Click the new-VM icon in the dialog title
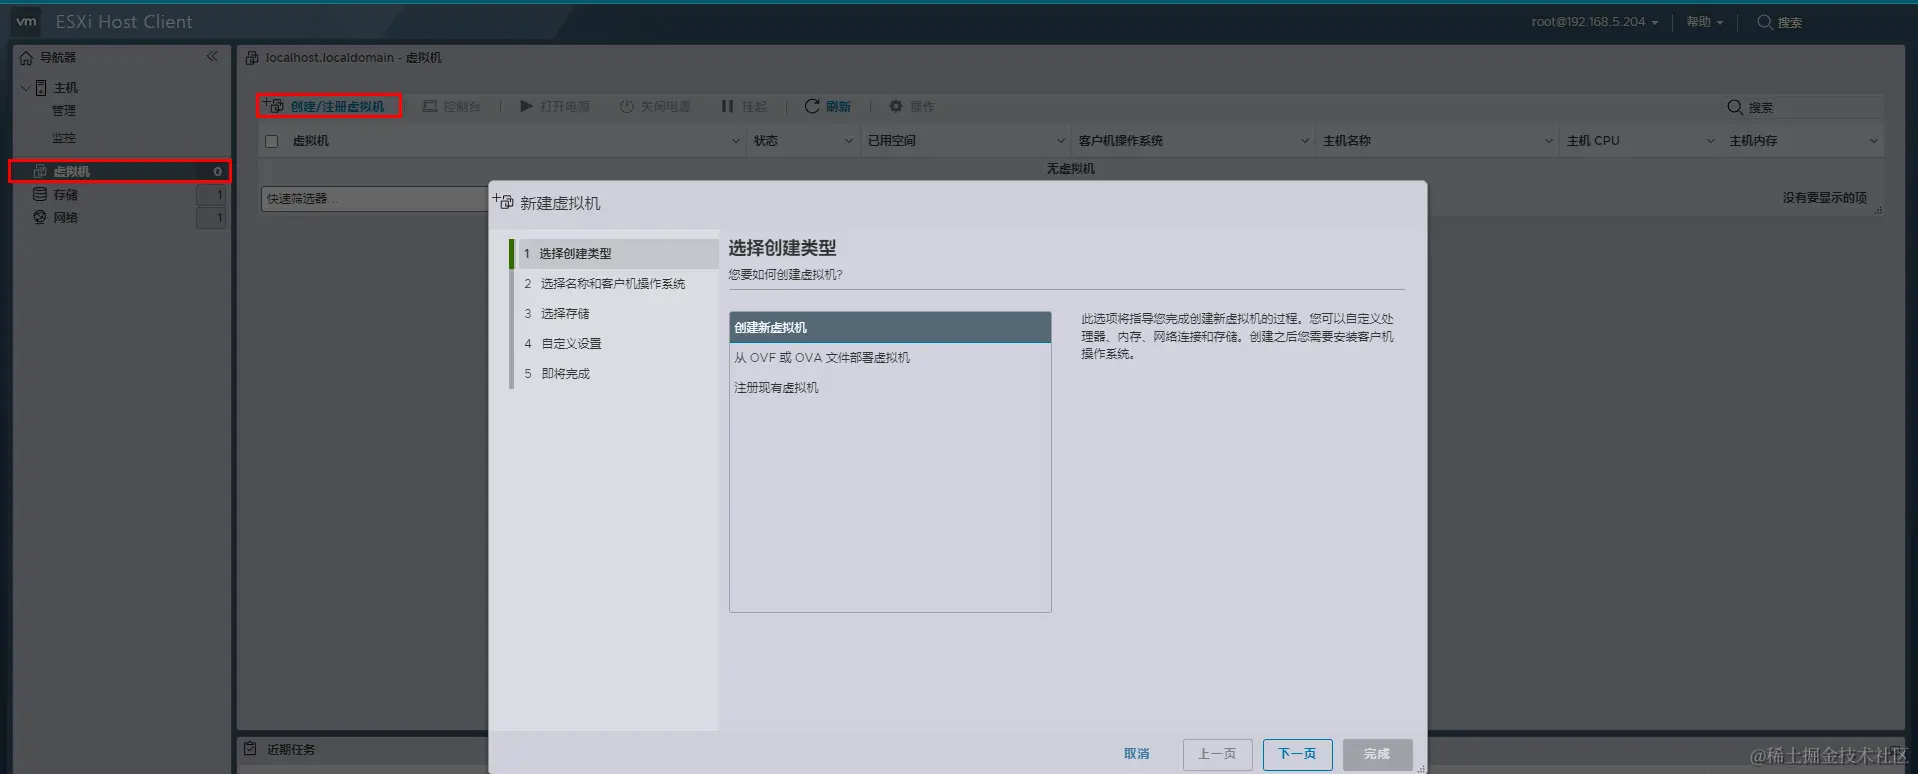The width and height of the screenshot is (1918, 774). point(503,202)
